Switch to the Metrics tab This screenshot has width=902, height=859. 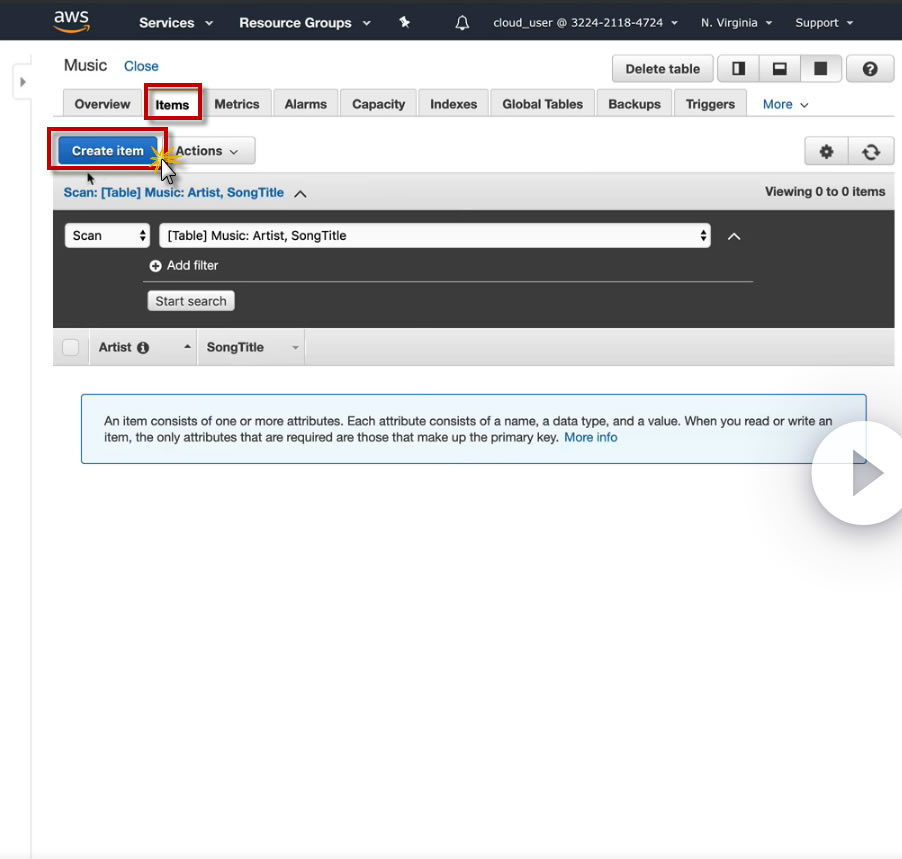(x=236, y=104)
